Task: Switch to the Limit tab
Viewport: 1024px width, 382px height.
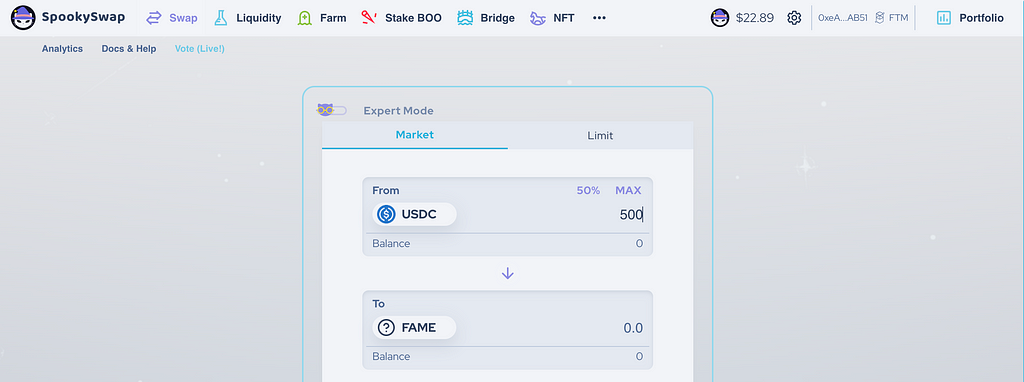Action: pyautogui.click(x=600, y=136)
